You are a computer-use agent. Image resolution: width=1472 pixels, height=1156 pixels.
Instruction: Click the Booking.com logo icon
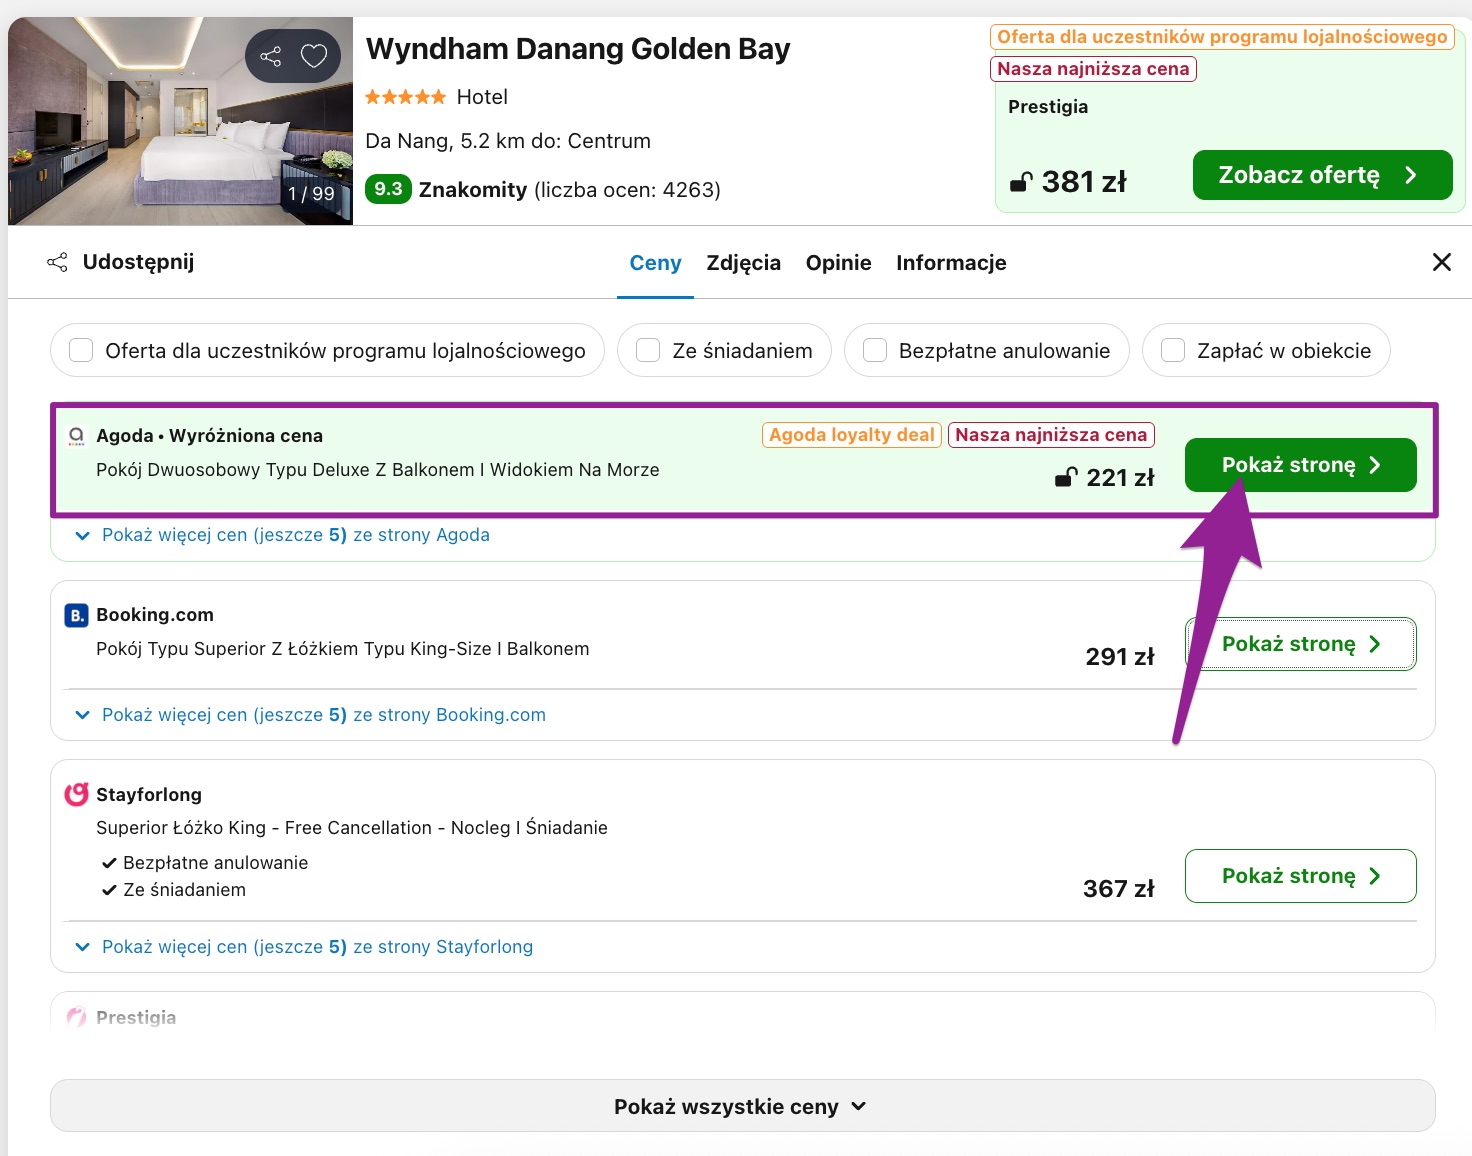click(x=76, y=615)
